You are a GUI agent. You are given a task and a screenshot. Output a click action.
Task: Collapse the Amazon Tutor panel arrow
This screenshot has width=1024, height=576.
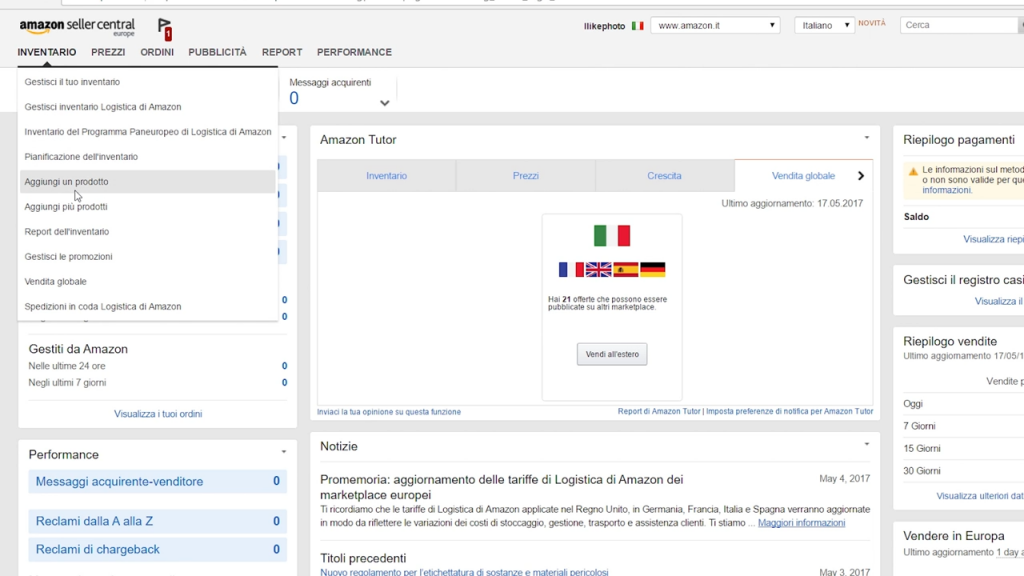[867, 138]
